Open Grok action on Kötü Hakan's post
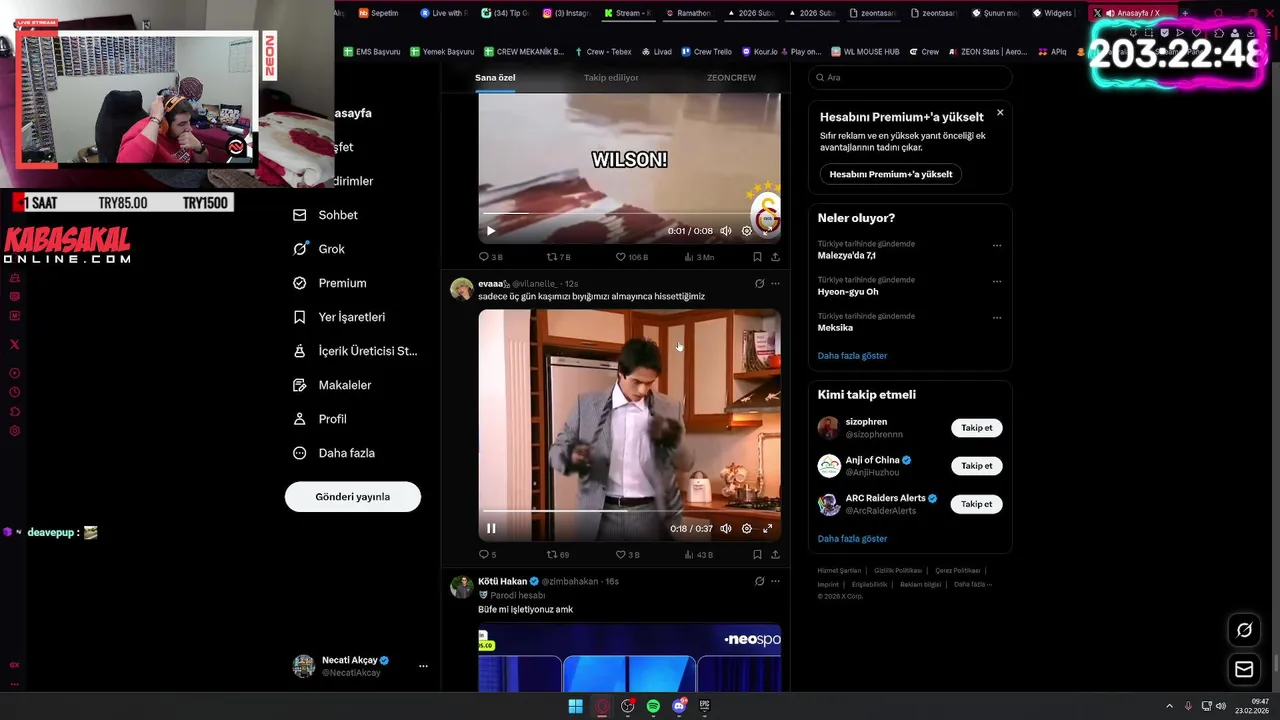This screenshot has height=720, width=1280. tap(759, 581)
